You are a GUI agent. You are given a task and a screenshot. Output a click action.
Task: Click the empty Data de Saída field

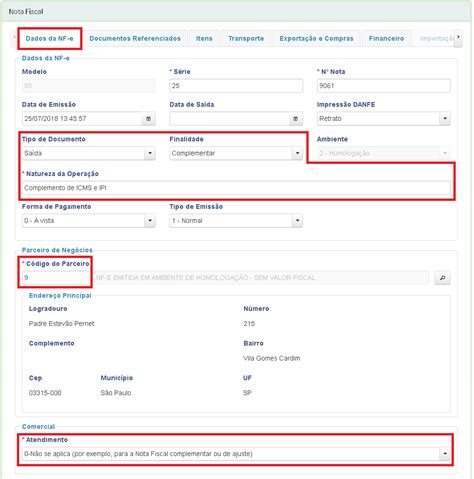click(x=229, y=119)
